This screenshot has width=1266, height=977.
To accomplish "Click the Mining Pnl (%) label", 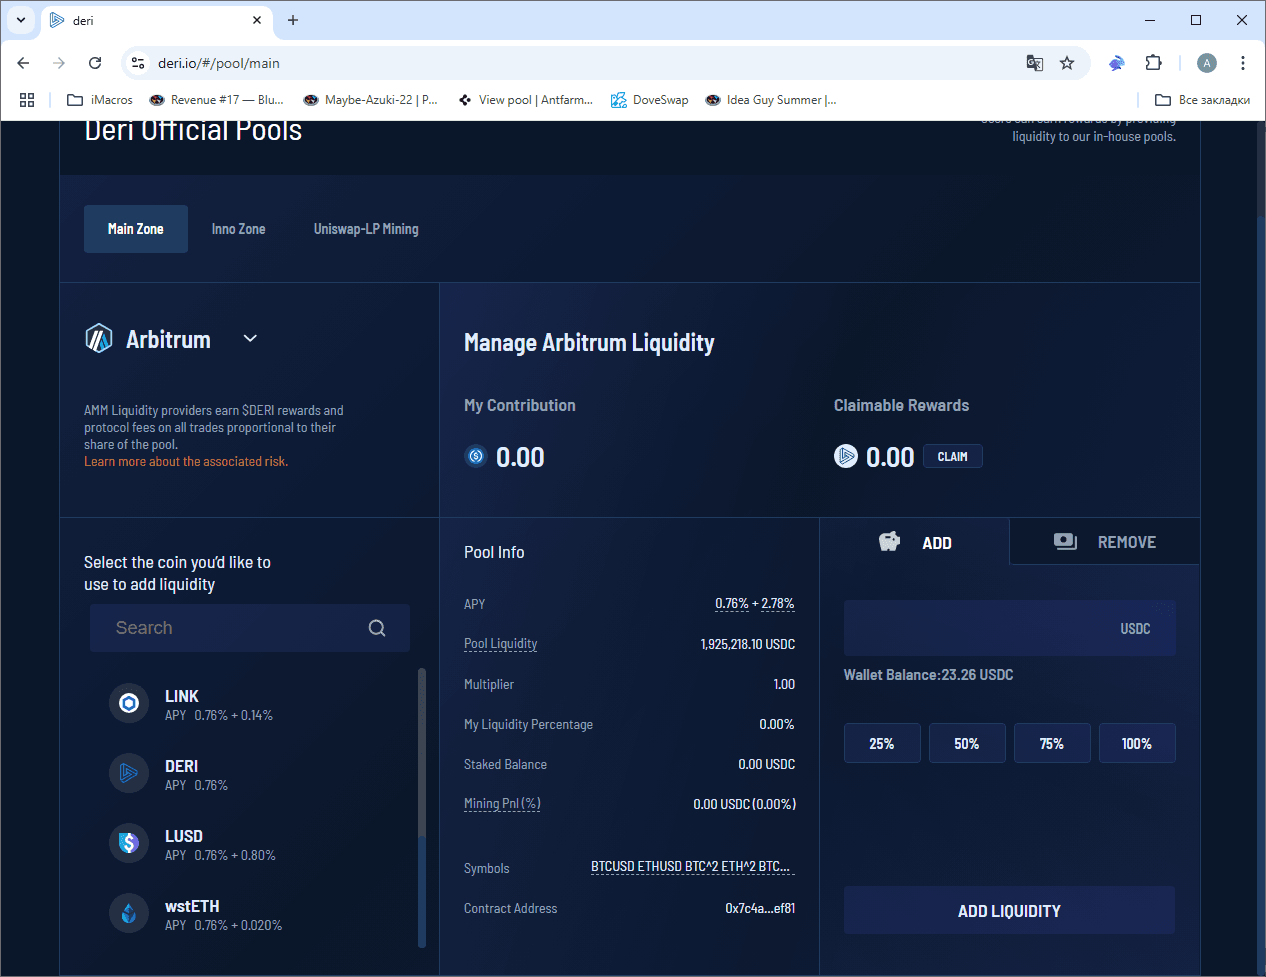I will (x=502, y=803).
